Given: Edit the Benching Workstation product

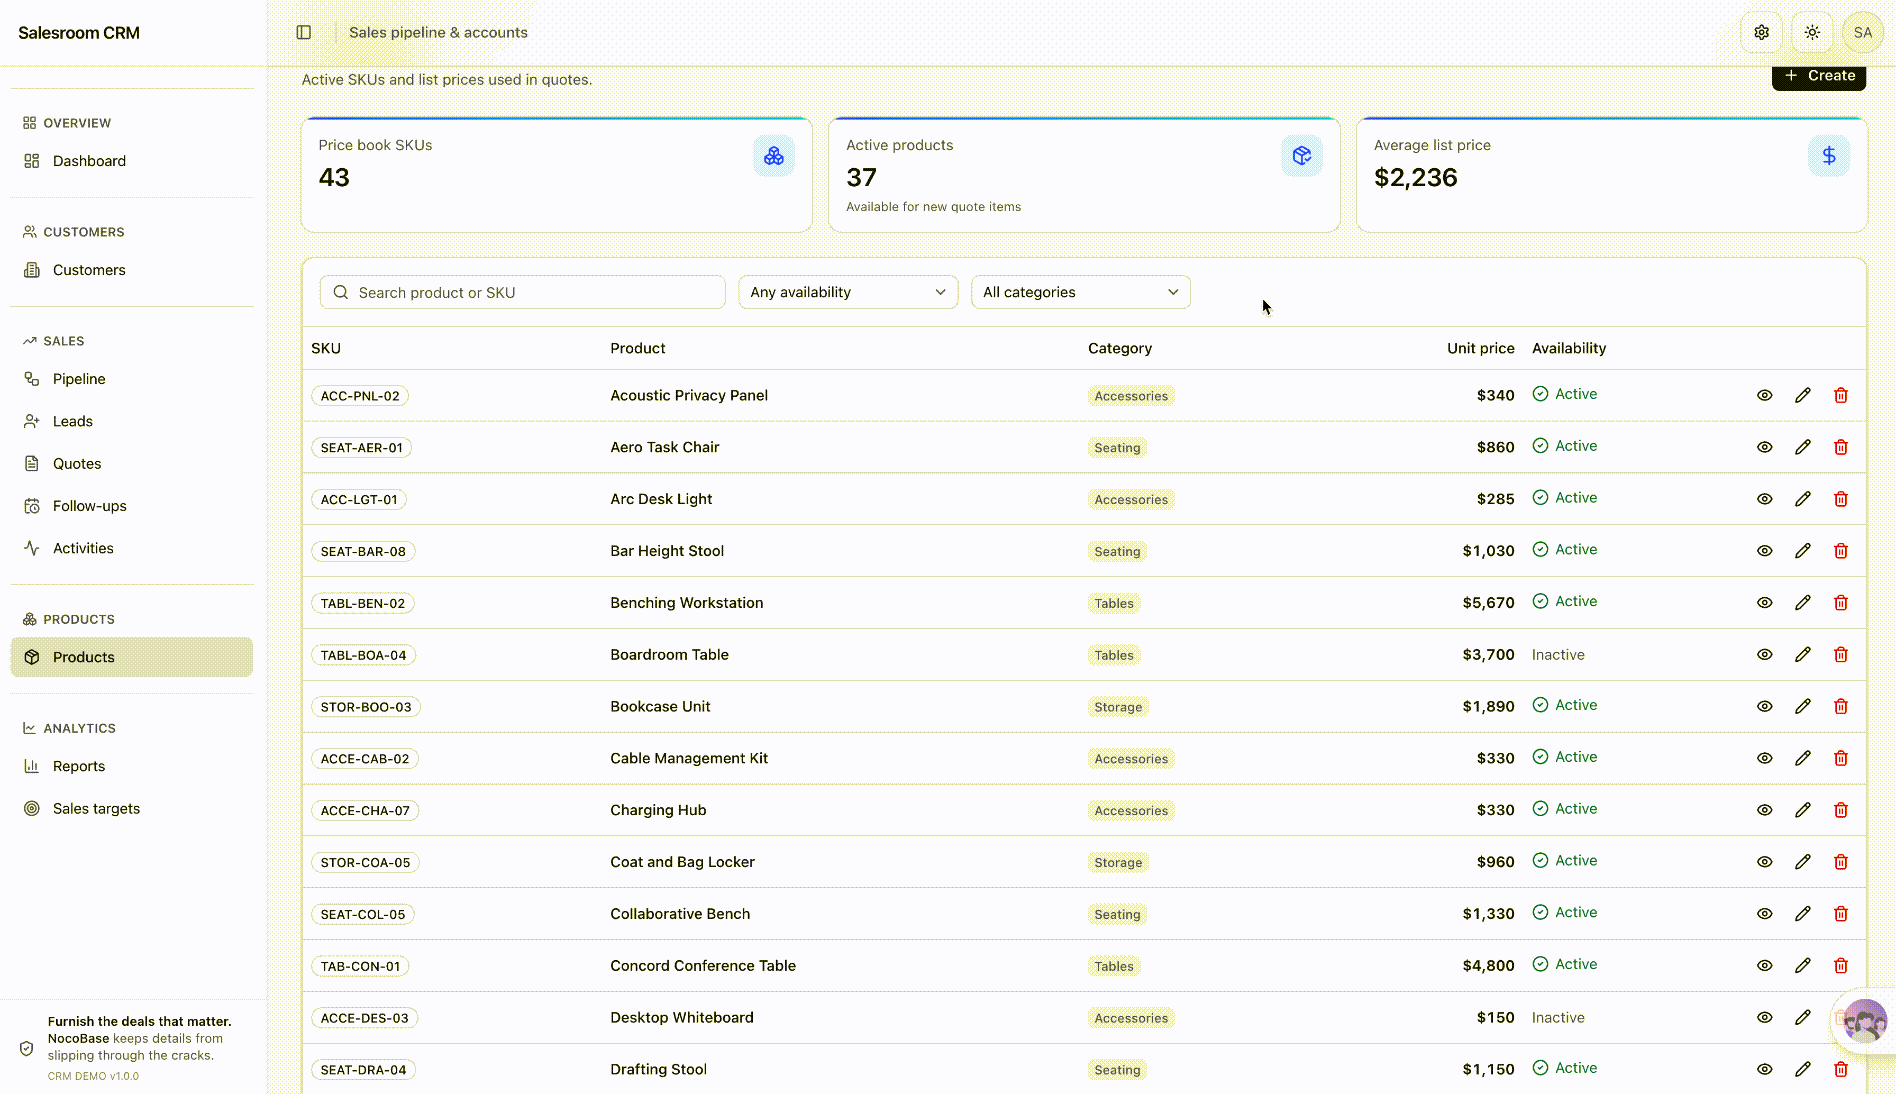Looking at the screenshot, I should 1803,603.
